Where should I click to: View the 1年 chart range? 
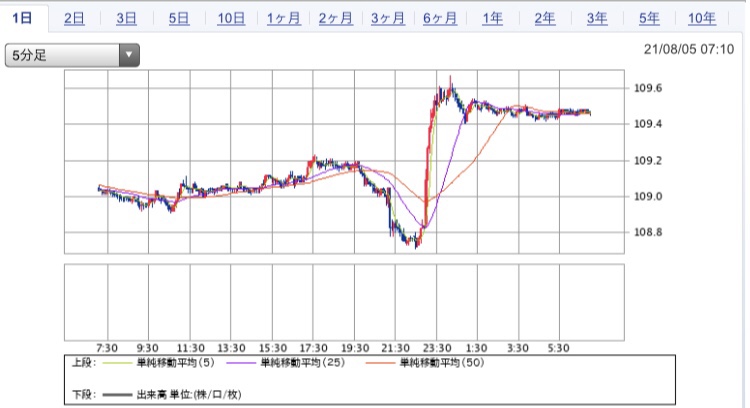pyautogui.click(x=492, y=19)
